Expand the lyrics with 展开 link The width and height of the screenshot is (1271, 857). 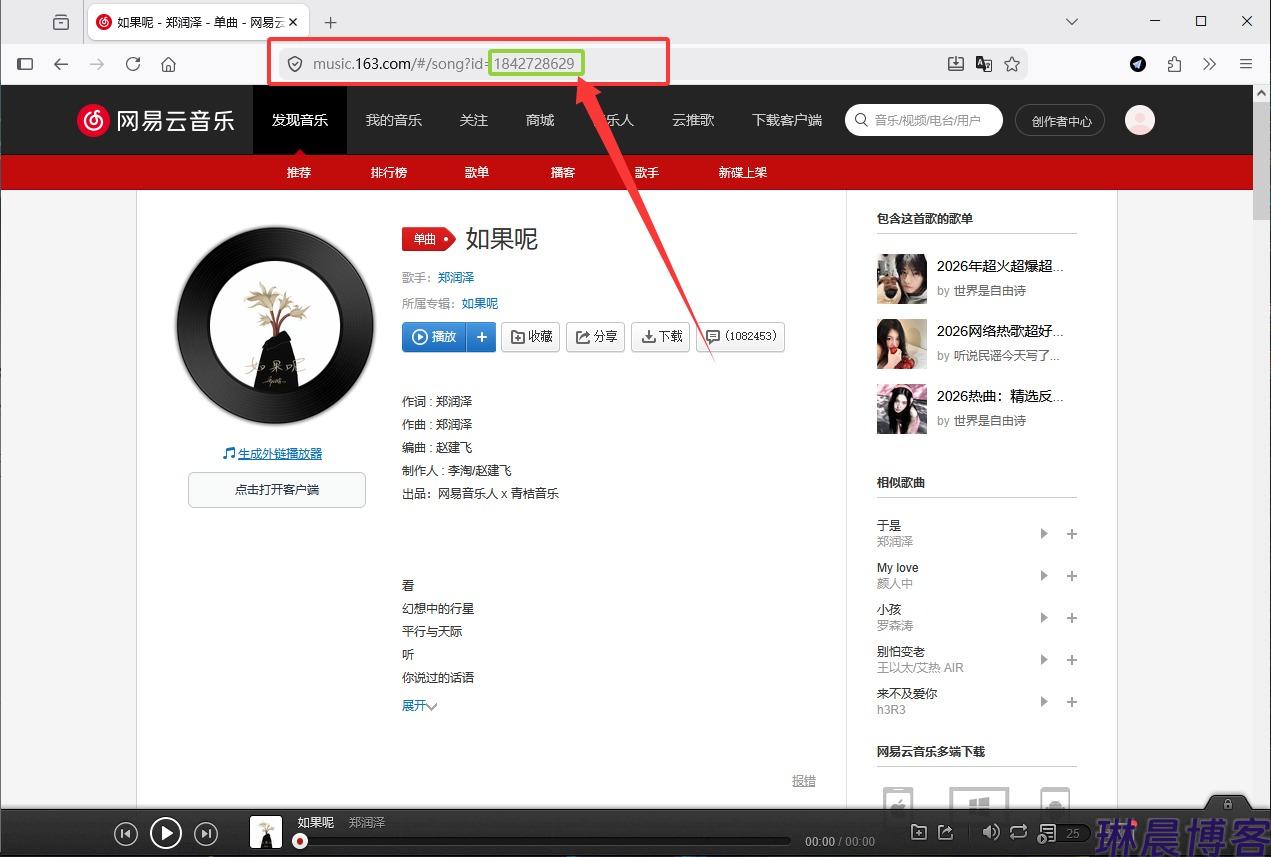click(418, 704)
